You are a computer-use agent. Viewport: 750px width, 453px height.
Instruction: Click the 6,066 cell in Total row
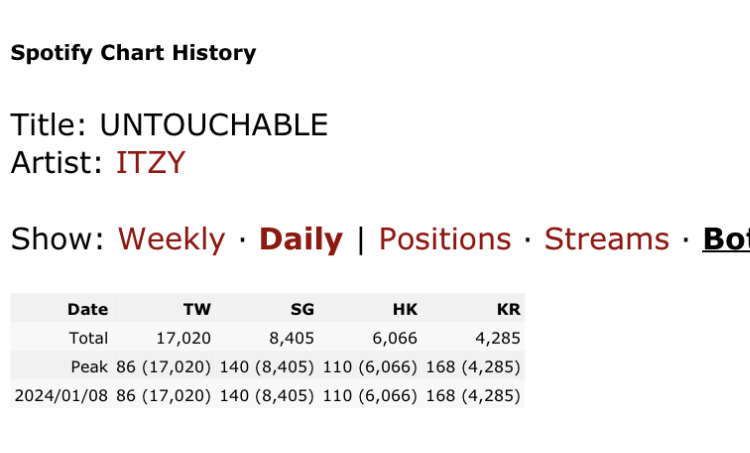397,338
